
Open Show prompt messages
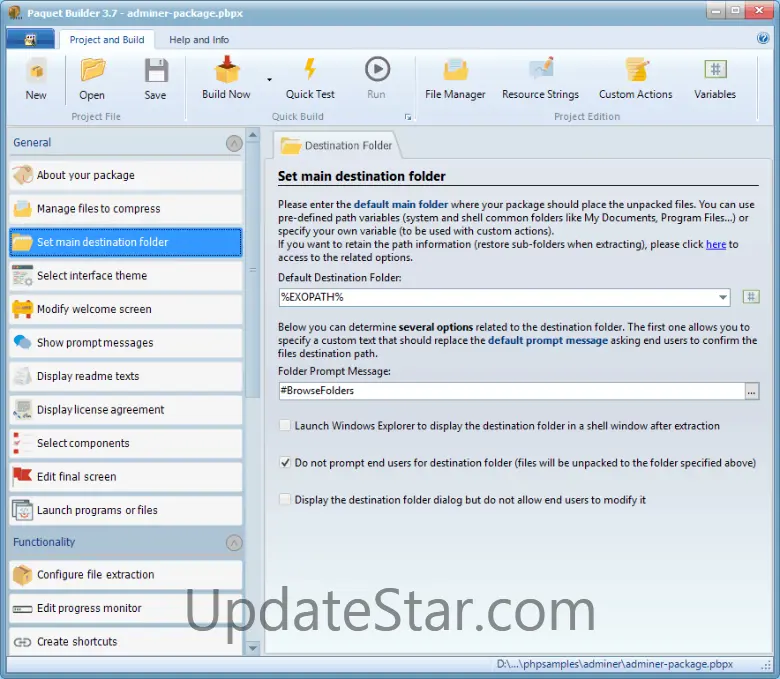point(126,343)
